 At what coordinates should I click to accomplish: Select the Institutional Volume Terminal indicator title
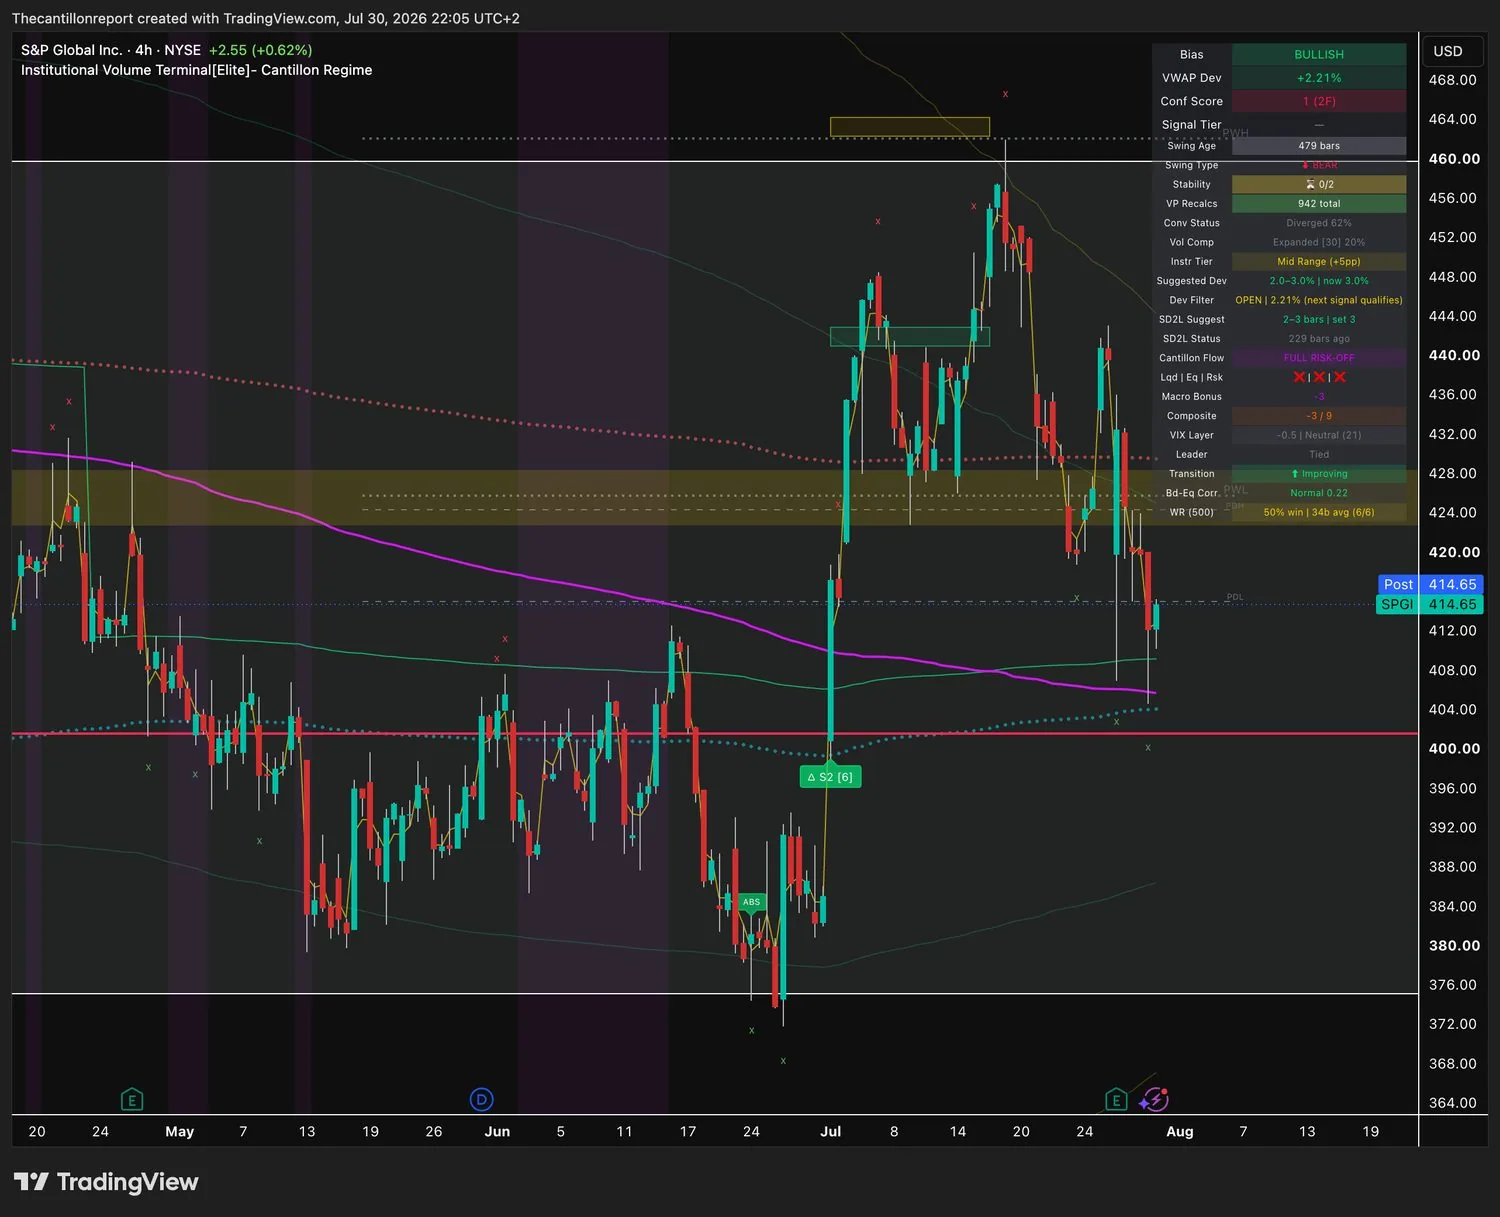[196, 70]
